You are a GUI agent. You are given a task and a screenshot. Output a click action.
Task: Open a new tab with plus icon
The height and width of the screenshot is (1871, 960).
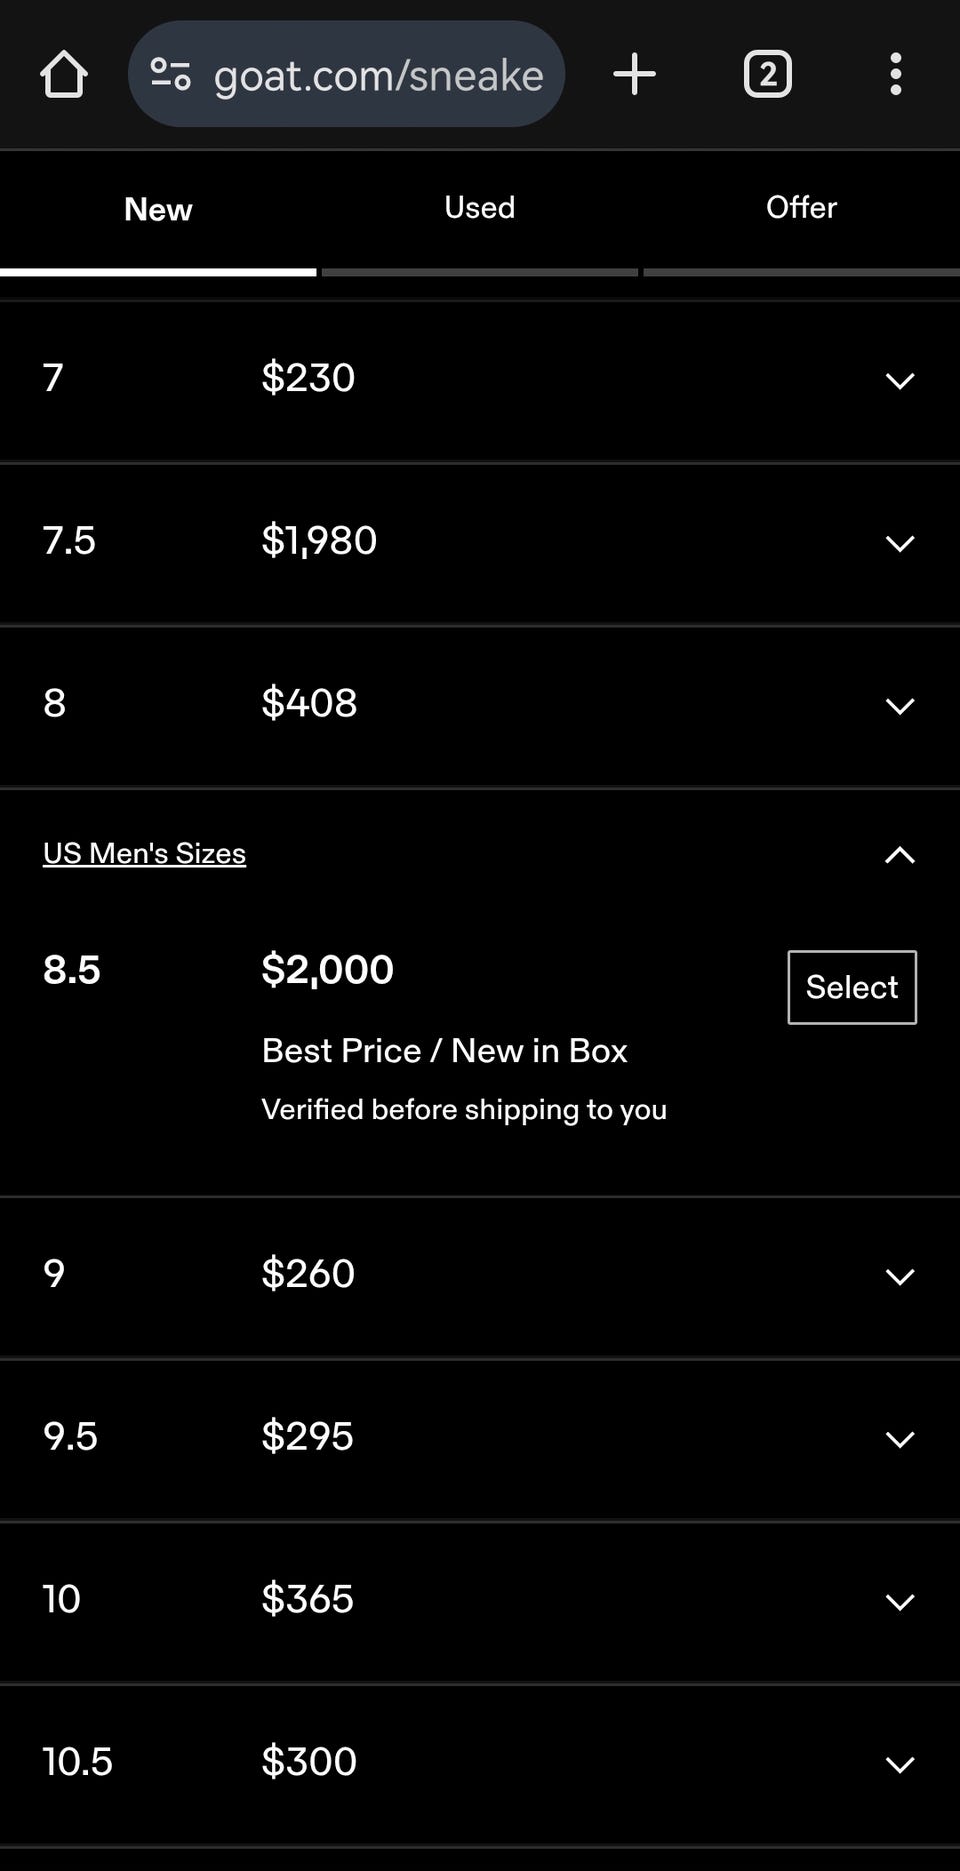tap(634, 74)
